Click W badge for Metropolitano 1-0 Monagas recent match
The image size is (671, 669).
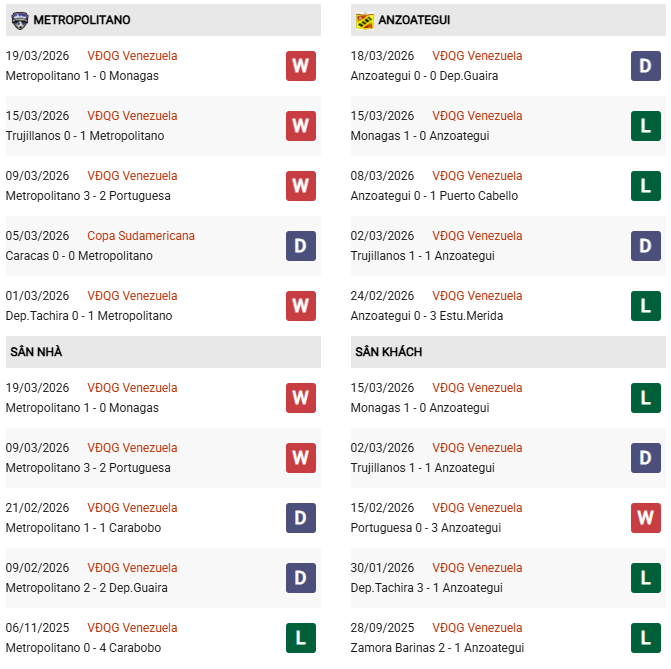(x=301, y=66)
